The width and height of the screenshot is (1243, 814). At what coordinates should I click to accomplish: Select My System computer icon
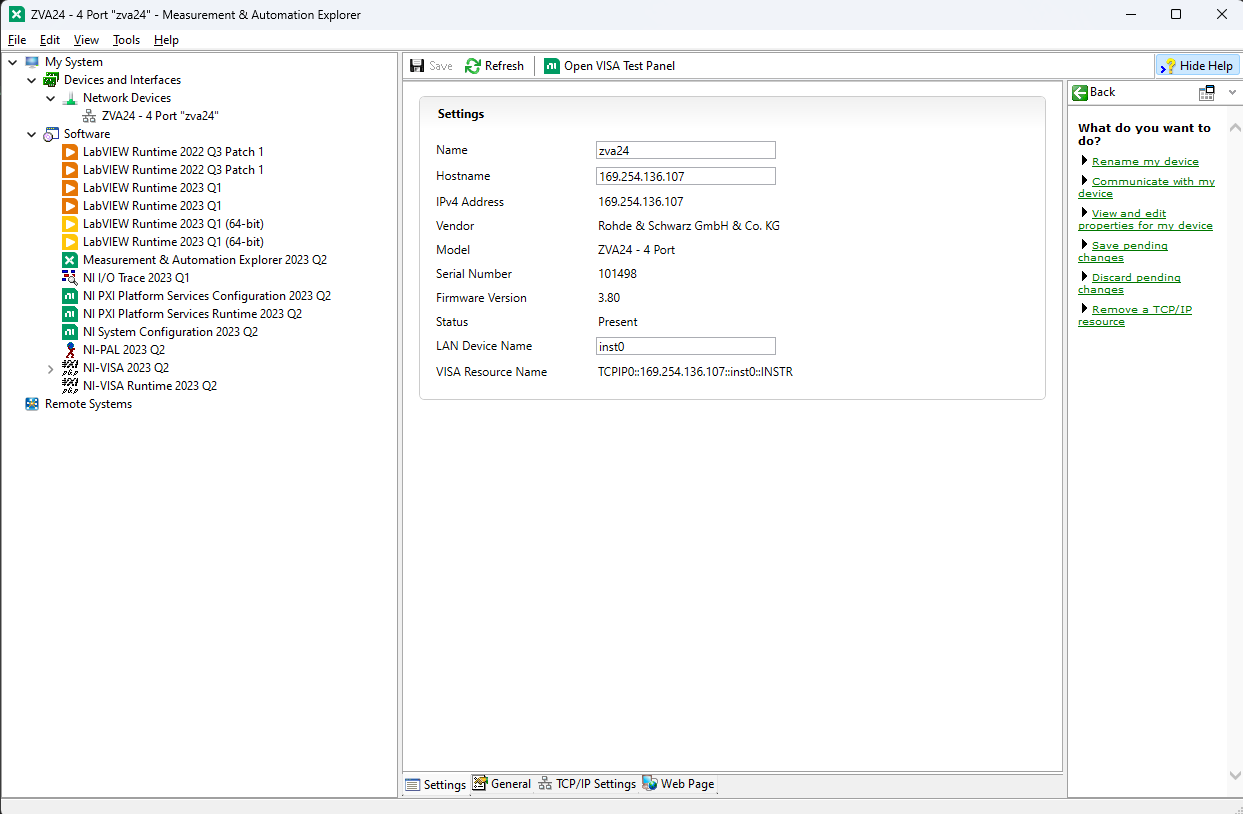pyautogui.click(x=32, y=62)
